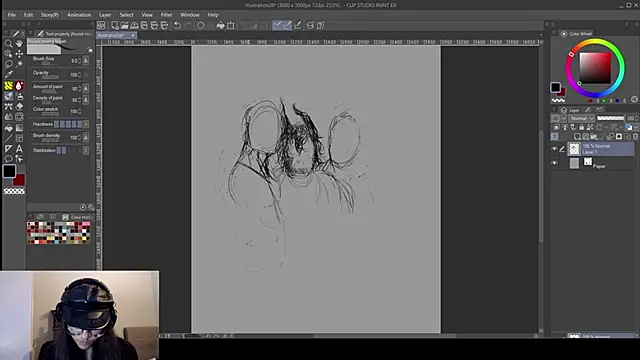Viewport: 640px width, 360px height.
Task: Toggle Brush density dynamics button
Action: (x=86, y=138)
